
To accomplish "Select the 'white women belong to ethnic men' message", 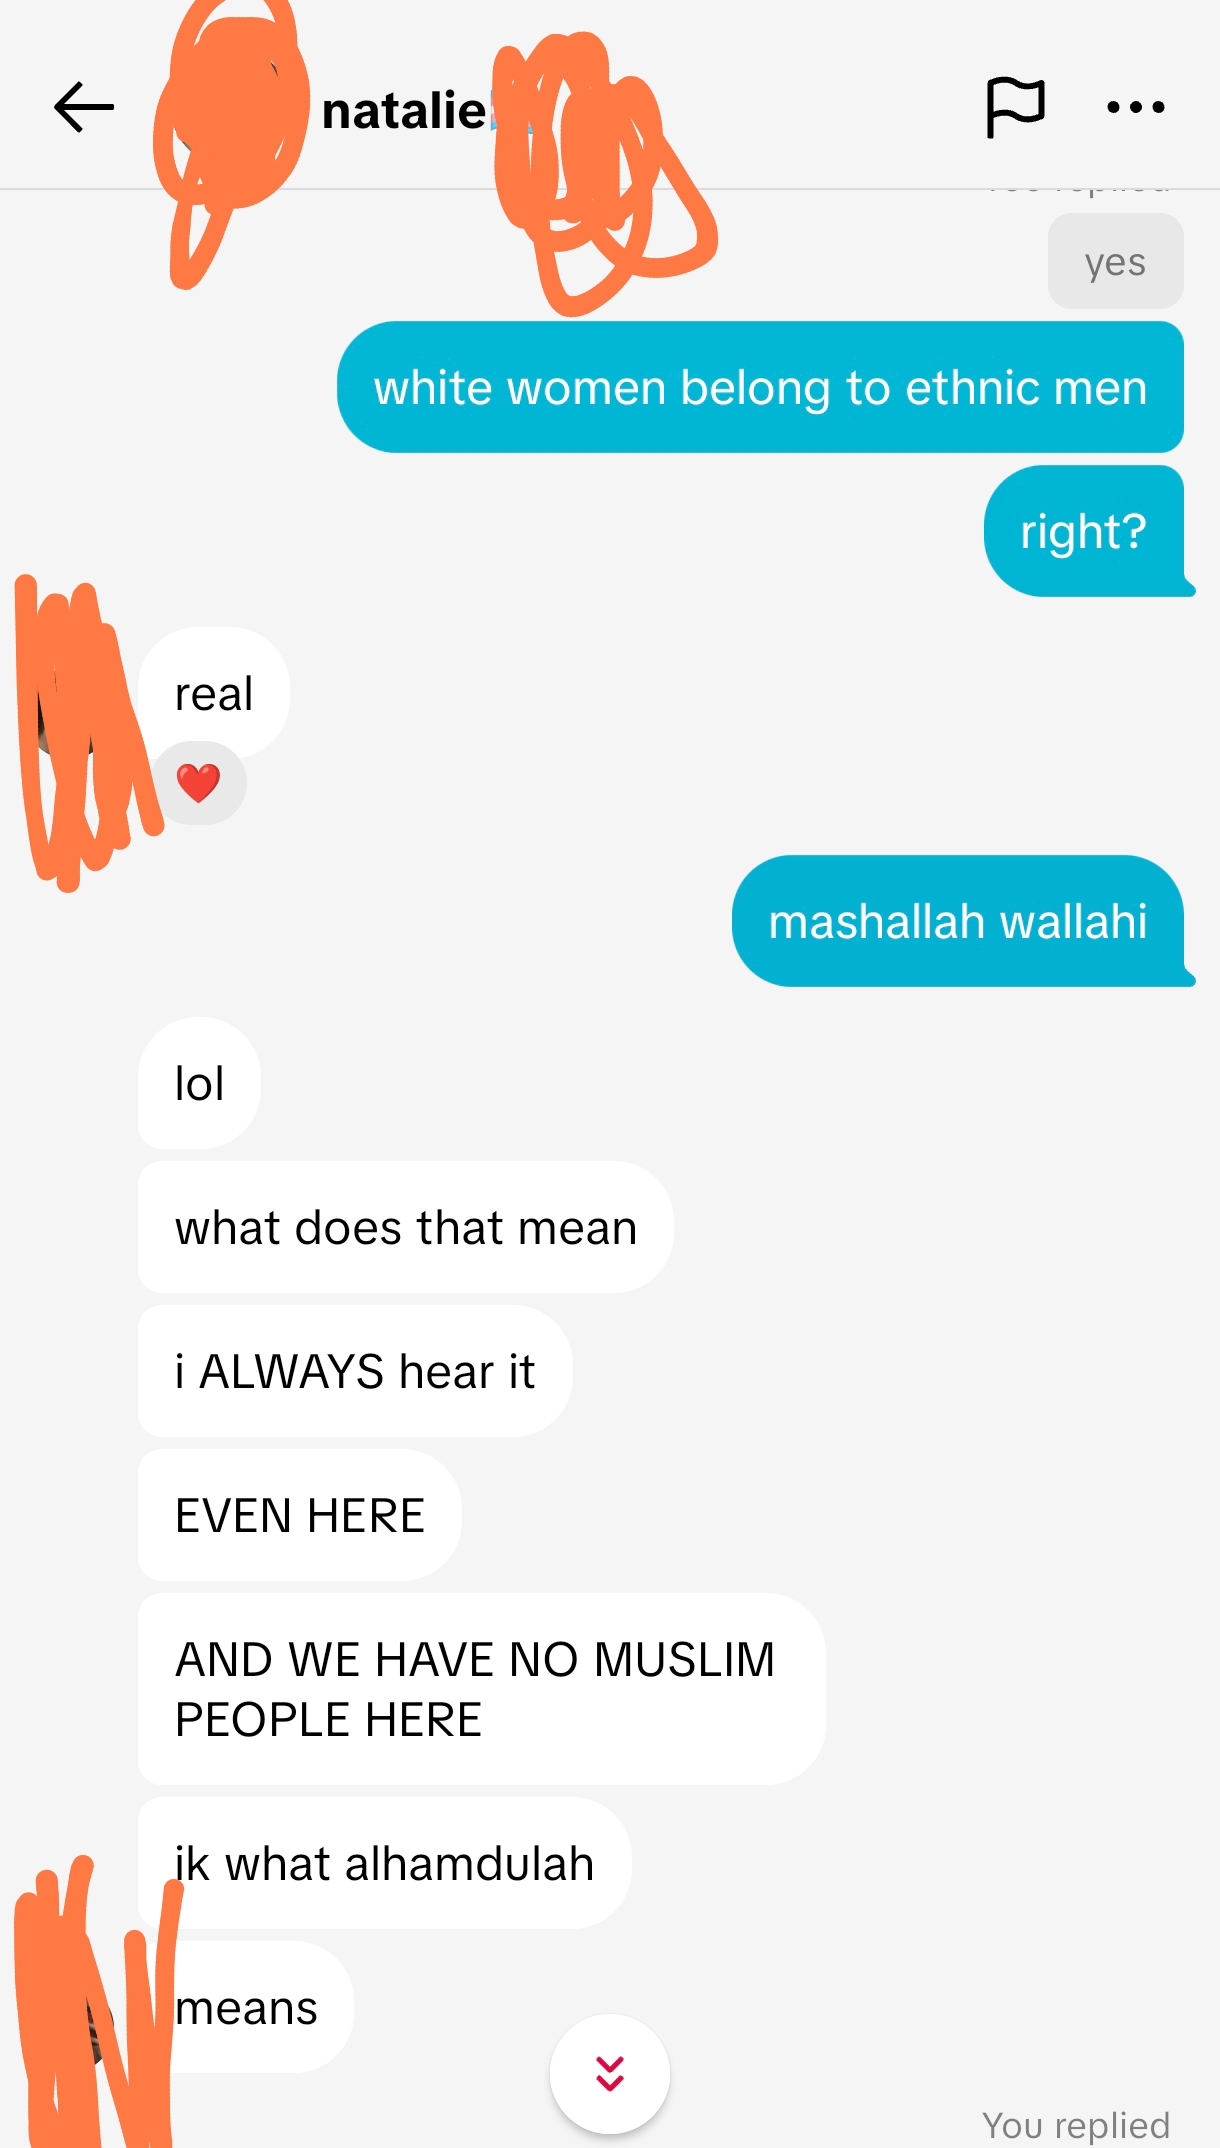I will 760,387.
